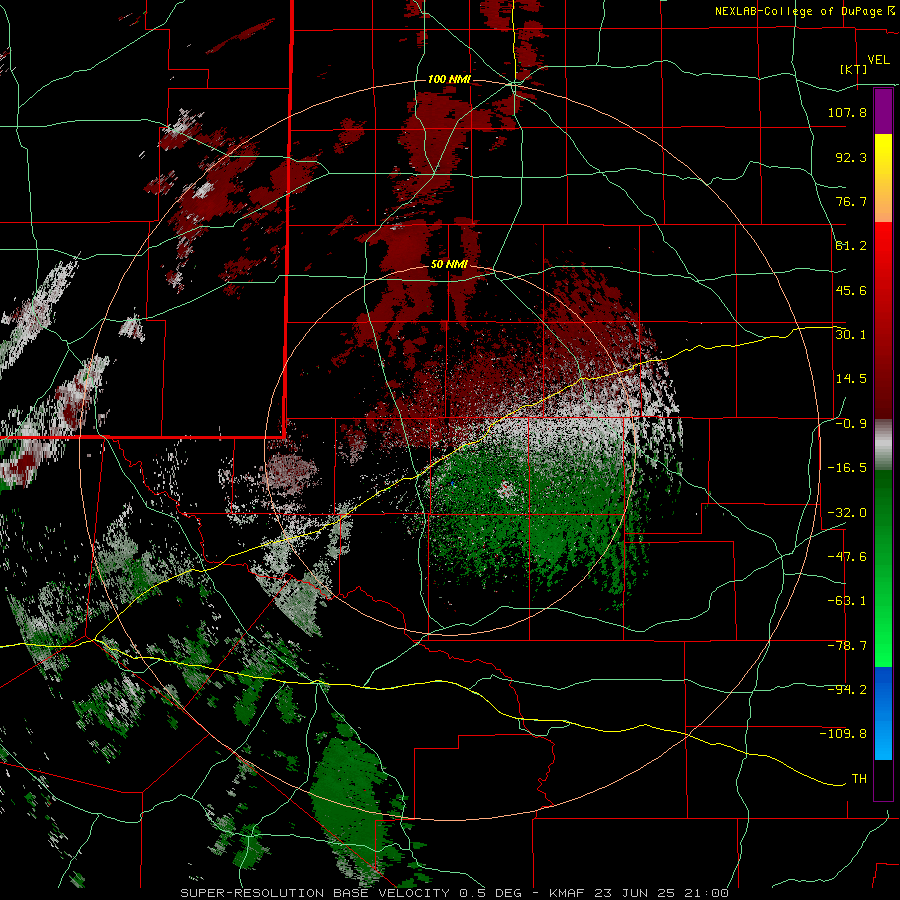Image resolution: width=900 pixels, height=900 pixels.
Task: Pick the red segment of the velocity scale
Action: 883,320
